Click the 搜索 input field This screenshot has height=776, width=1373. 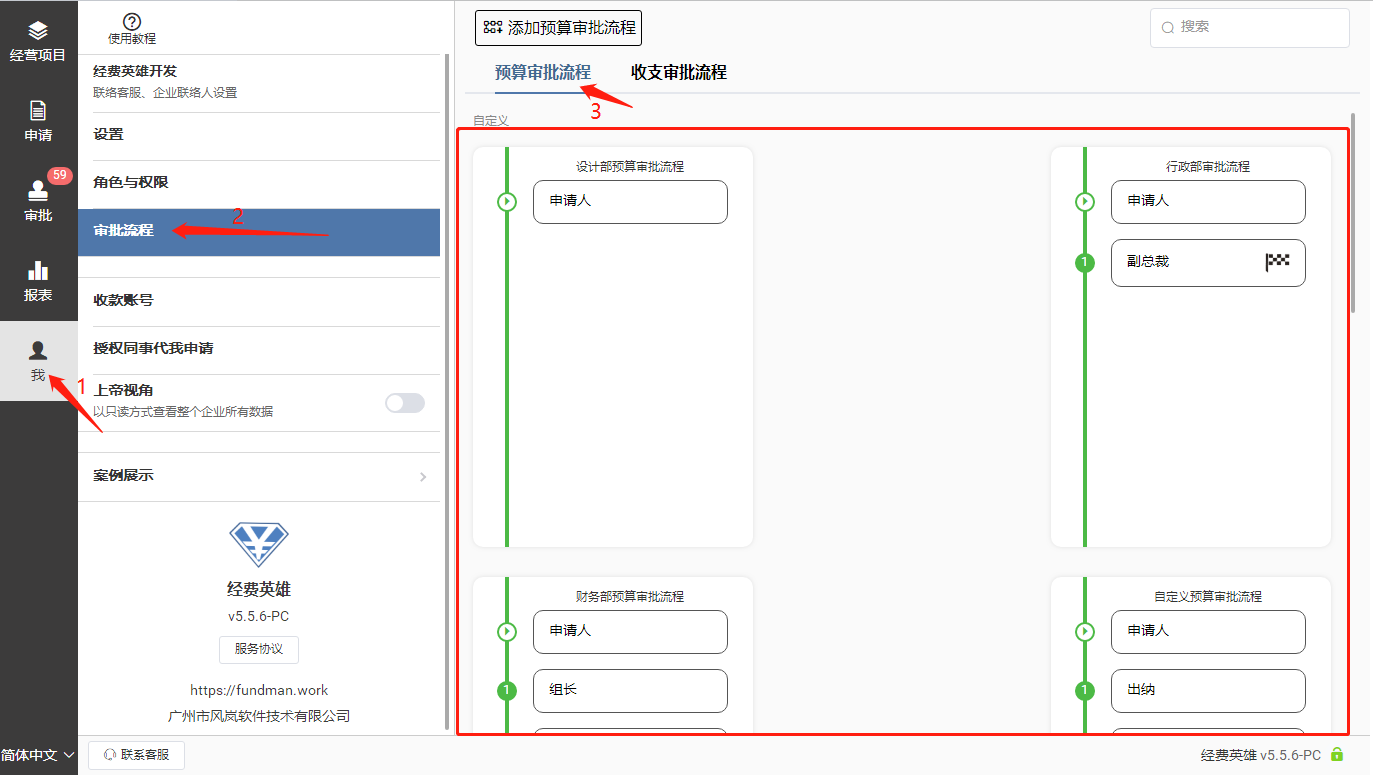pyautogui.click(x=1250, y=28)
